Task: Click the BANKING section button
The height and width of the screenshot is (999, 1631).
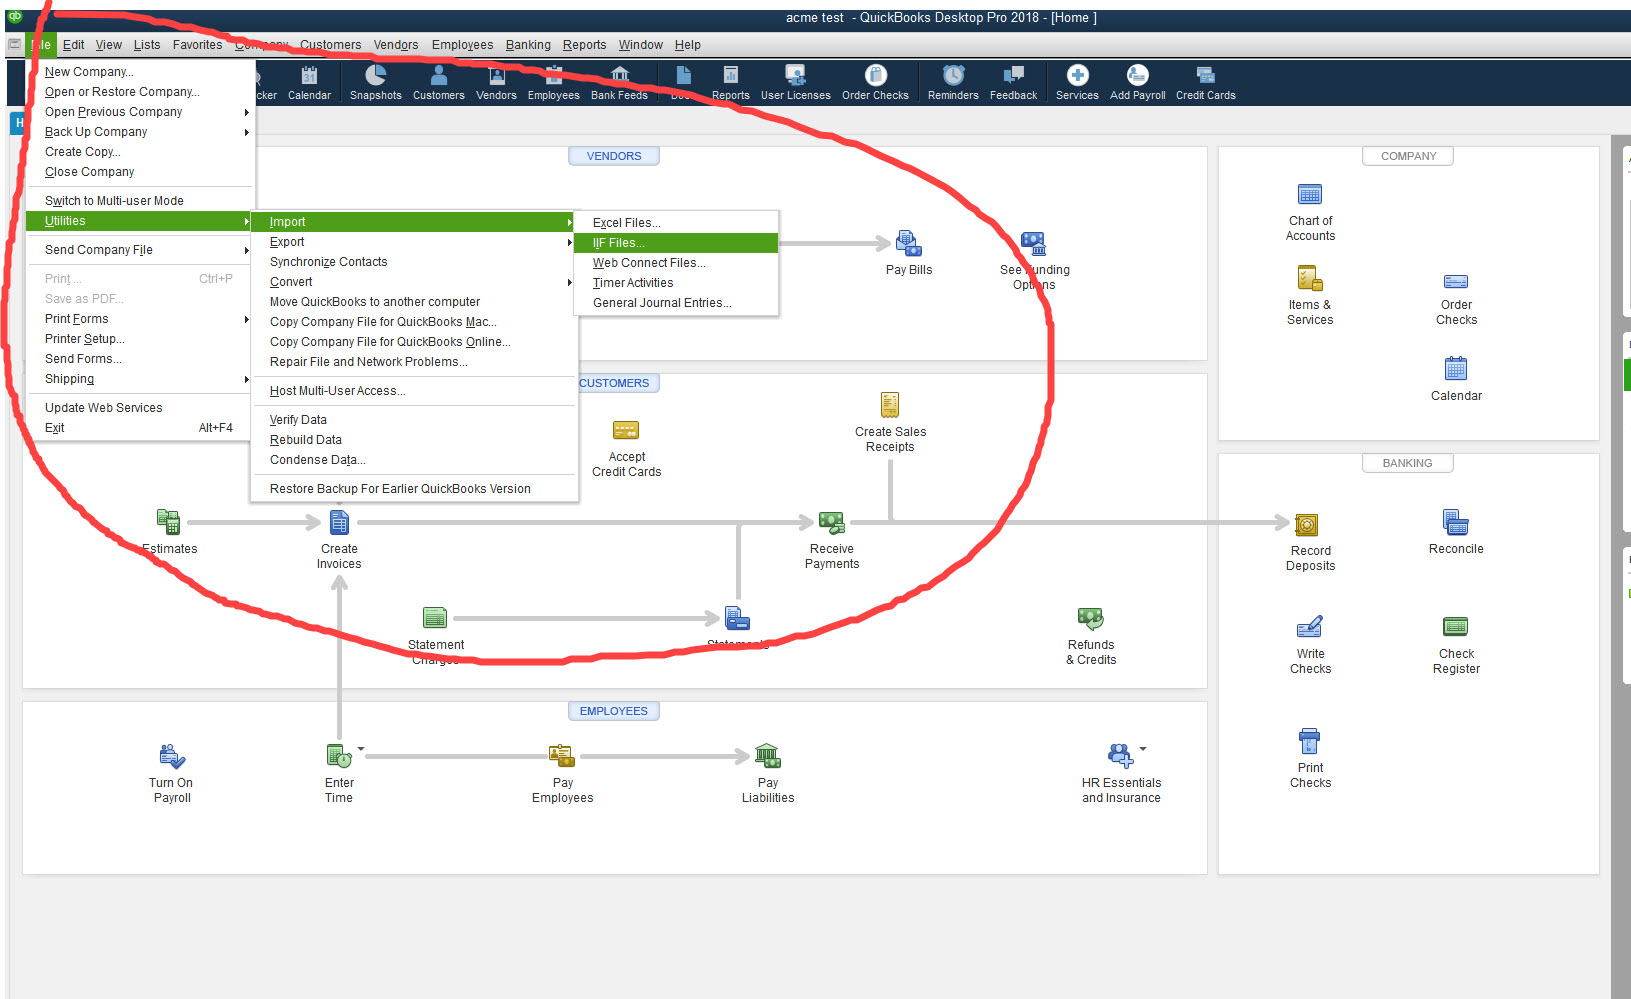Action: pyautogui.click(x=1407, y=463)
